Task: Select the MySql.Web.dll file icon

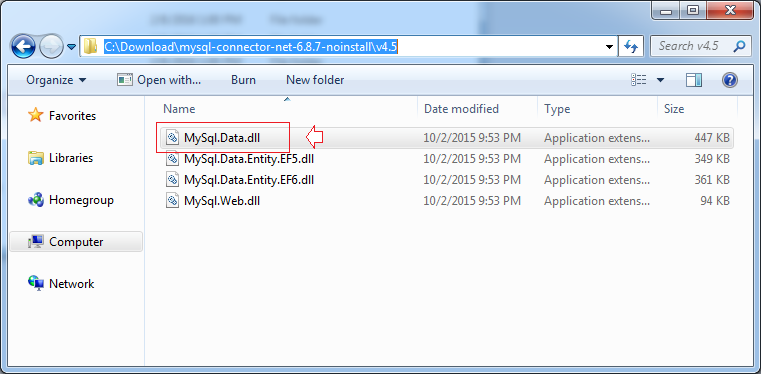Action: (x=172, y=201)
